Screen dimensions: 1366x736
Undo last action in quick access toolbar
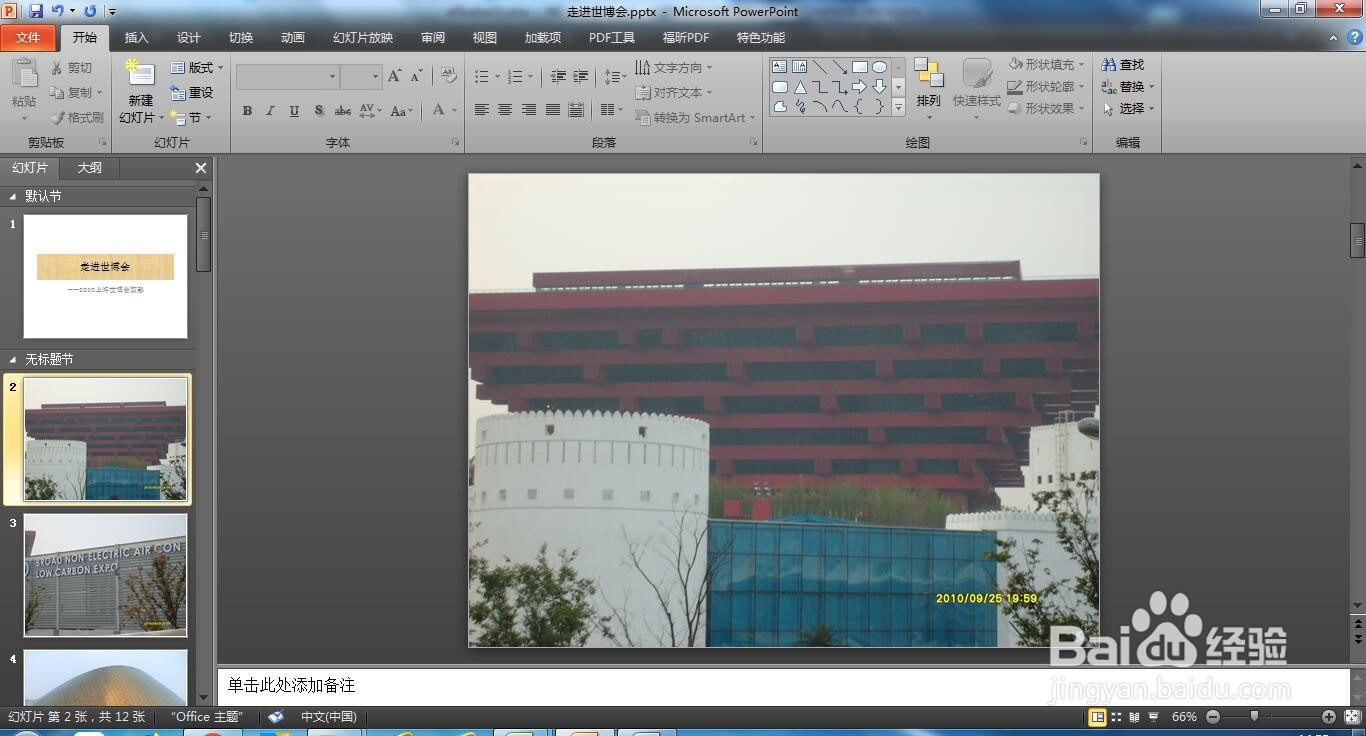click(58, 11)
